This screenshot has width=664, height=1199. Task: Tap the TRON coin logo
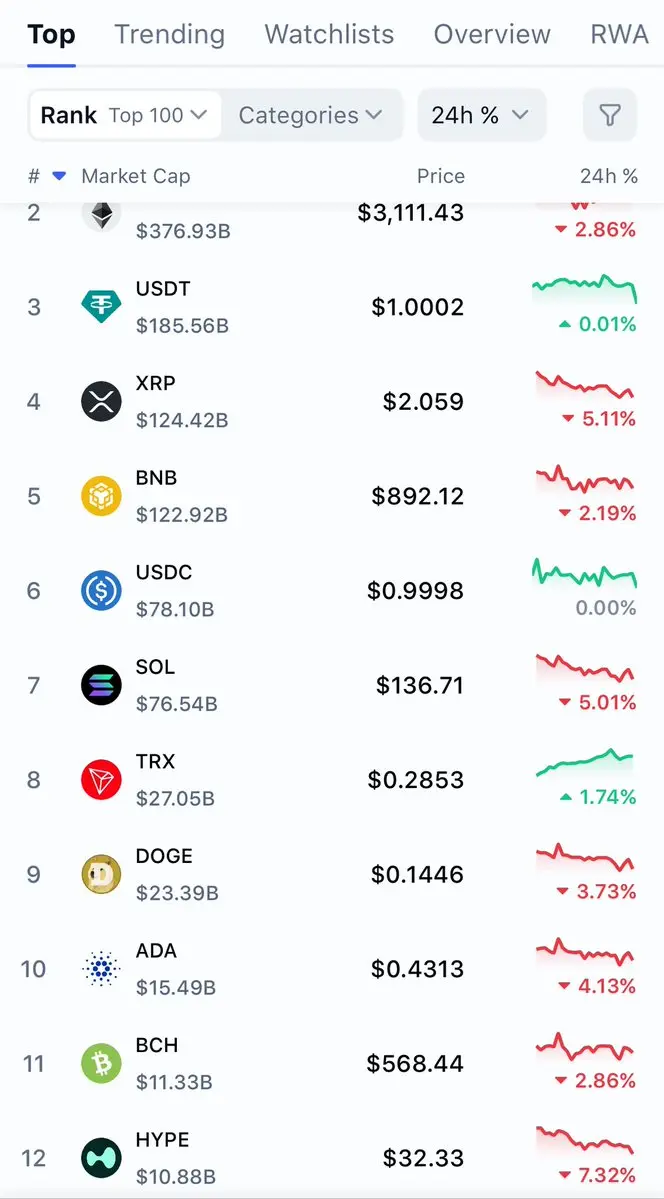click(101, 779)
